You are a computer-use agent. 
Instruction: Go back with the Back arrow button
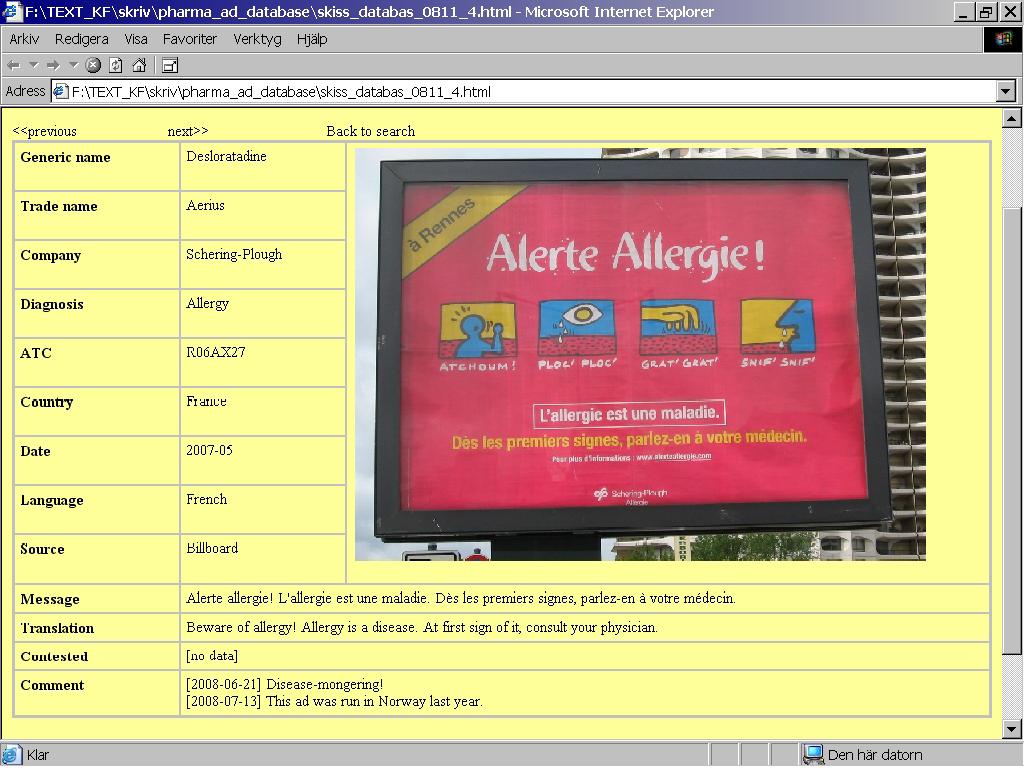click(x=14, y=65)
